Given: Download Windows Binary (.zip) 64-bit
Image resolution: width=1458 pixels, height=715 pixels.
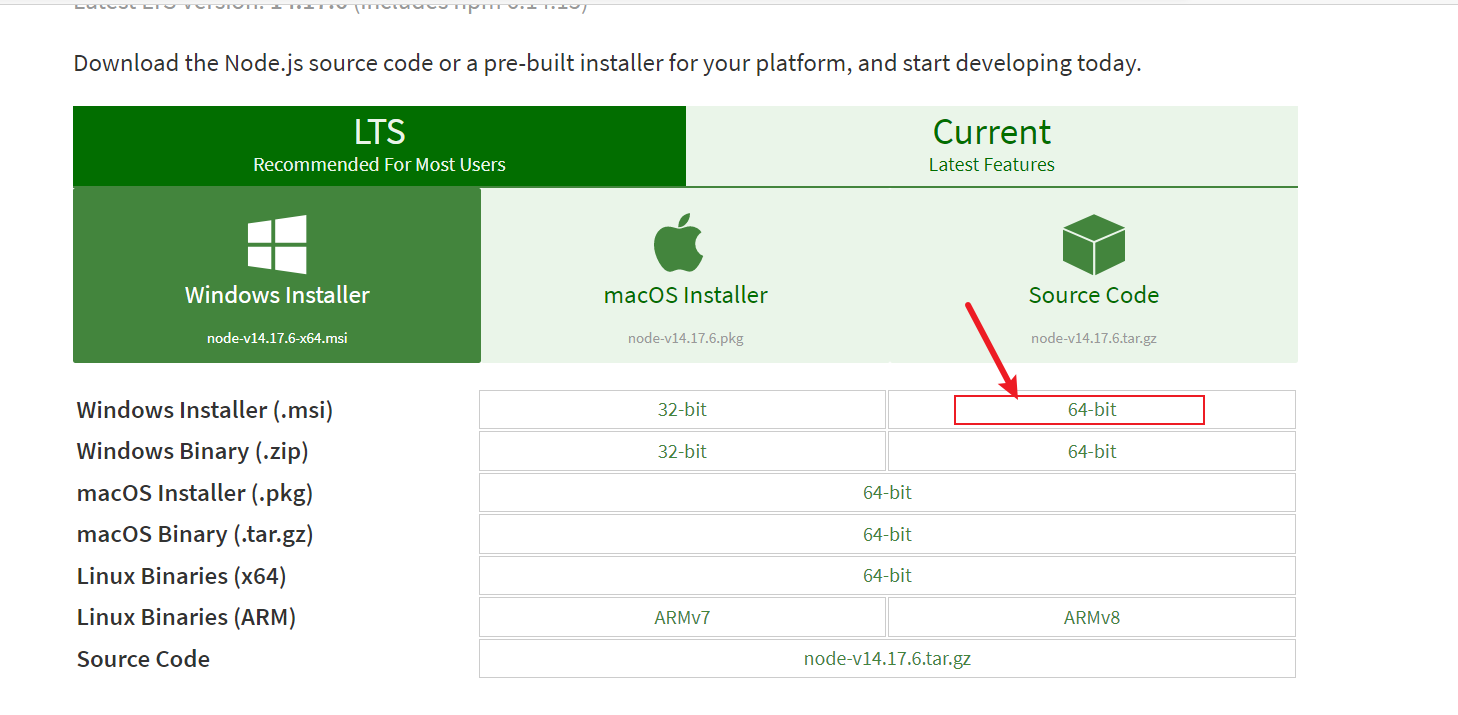Looking at the screenshot, I should tap(1092, 451).
